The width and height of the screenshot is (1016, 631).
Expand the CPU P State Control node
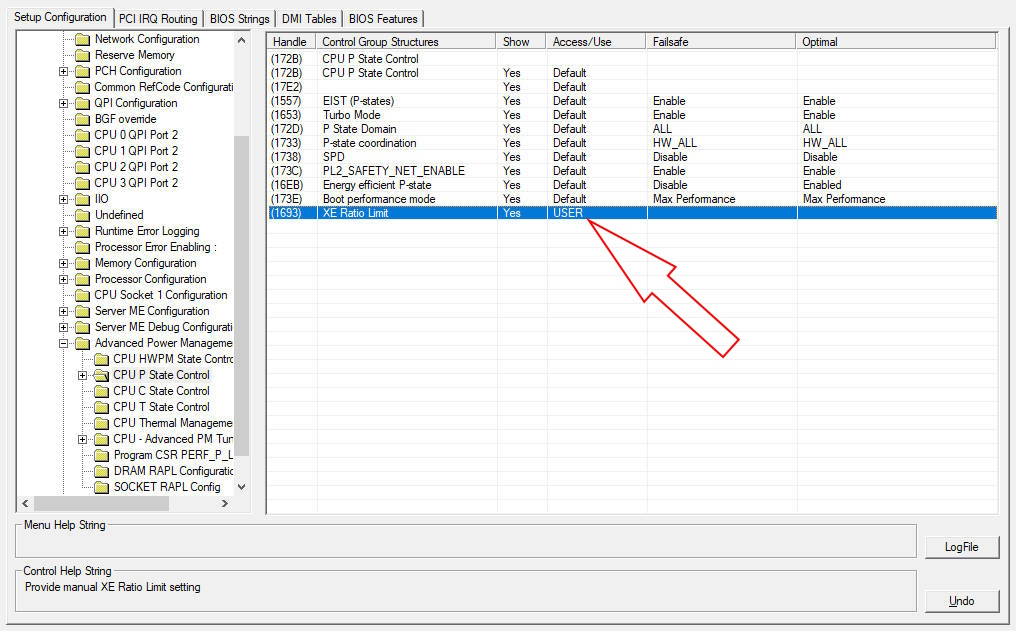click(x=83, y=375)
